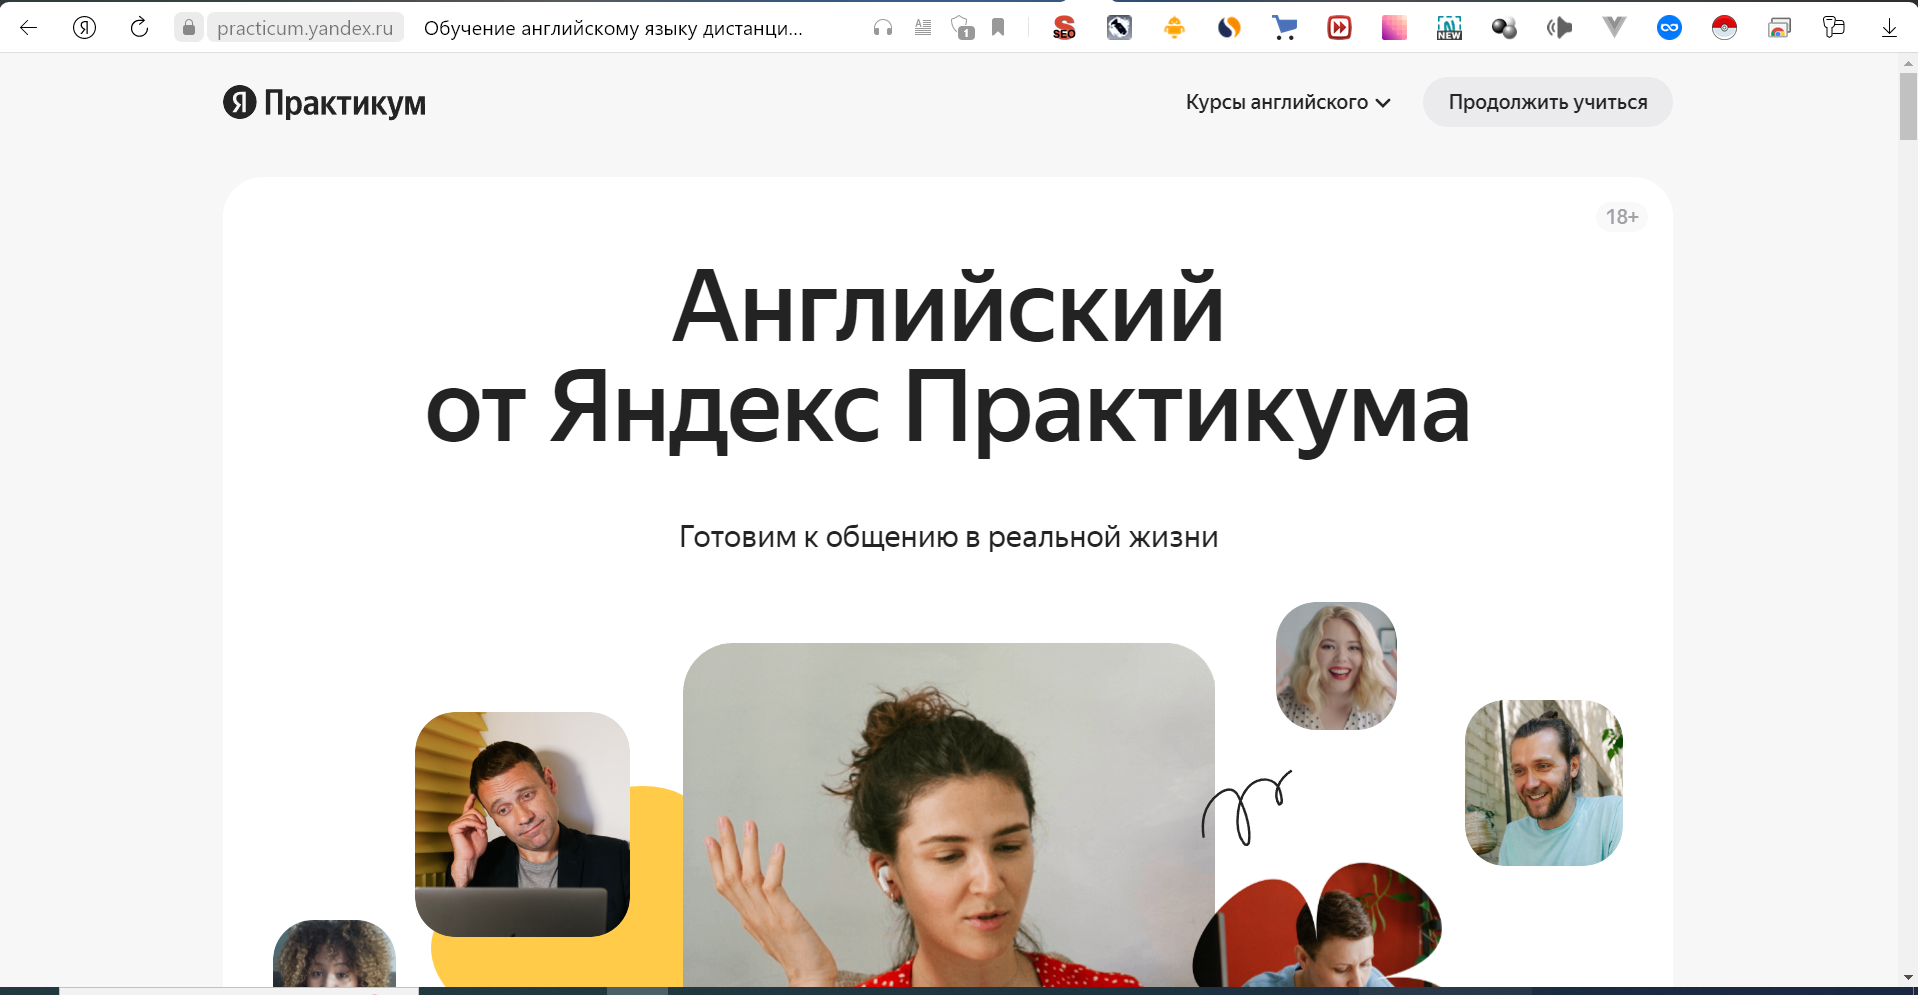Click the Pokeball extension icon
Image resolution: width=1918 pixels, height=995 pixels.
click(1724, 28)
